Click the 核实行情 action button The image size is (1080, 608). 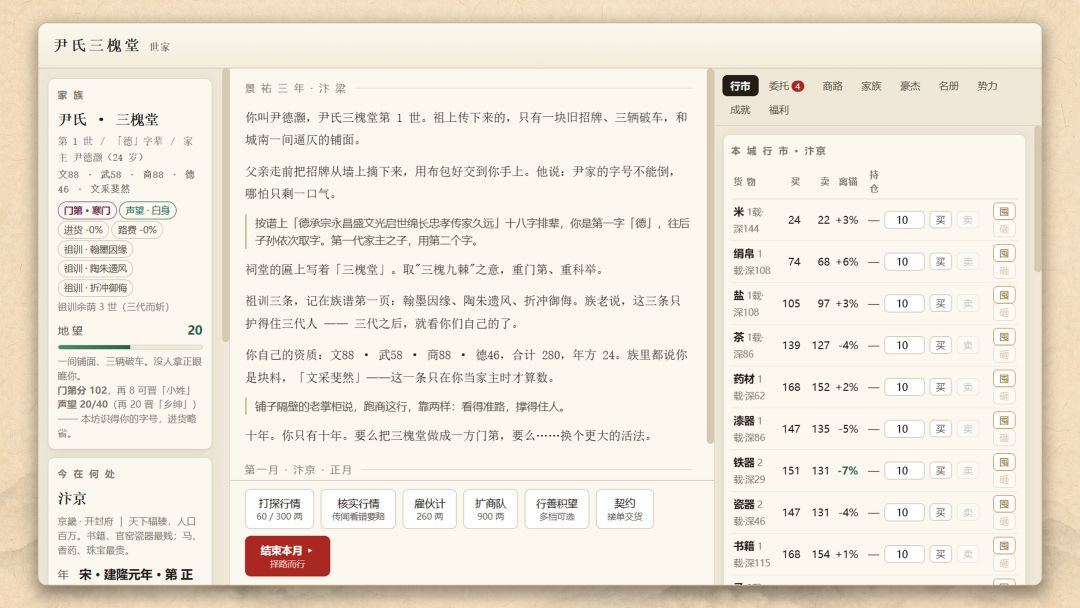click(358, 509)
